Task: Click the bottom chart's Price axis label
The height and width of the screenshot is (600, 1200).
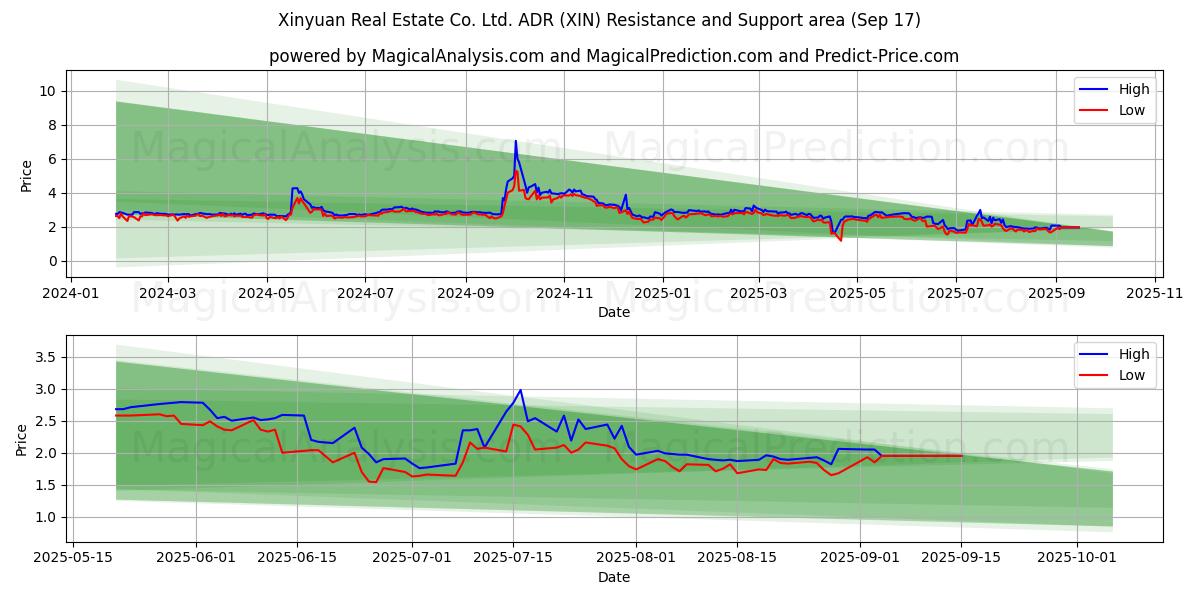Action: [x=22, y=439]
